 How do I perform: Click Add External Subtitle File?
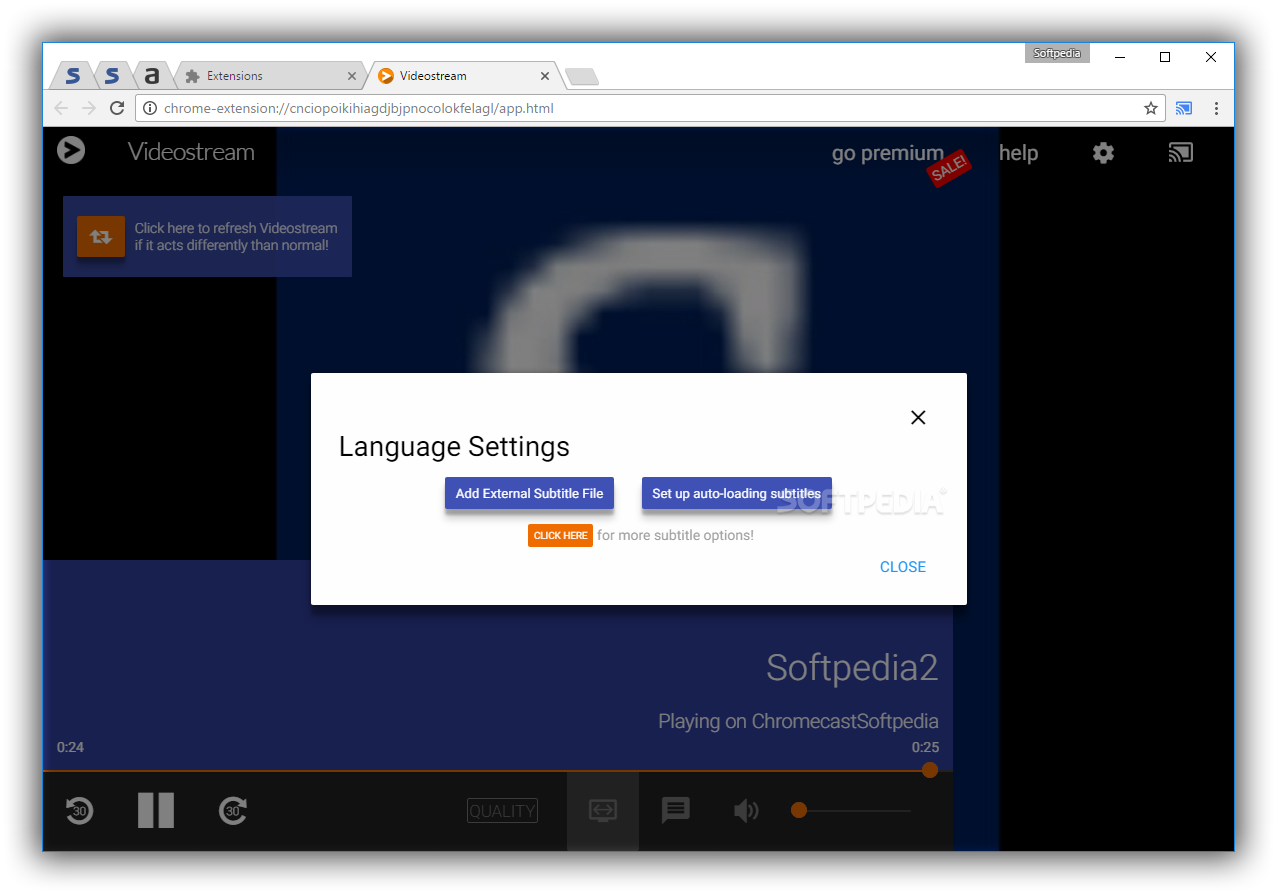(529, 493)
